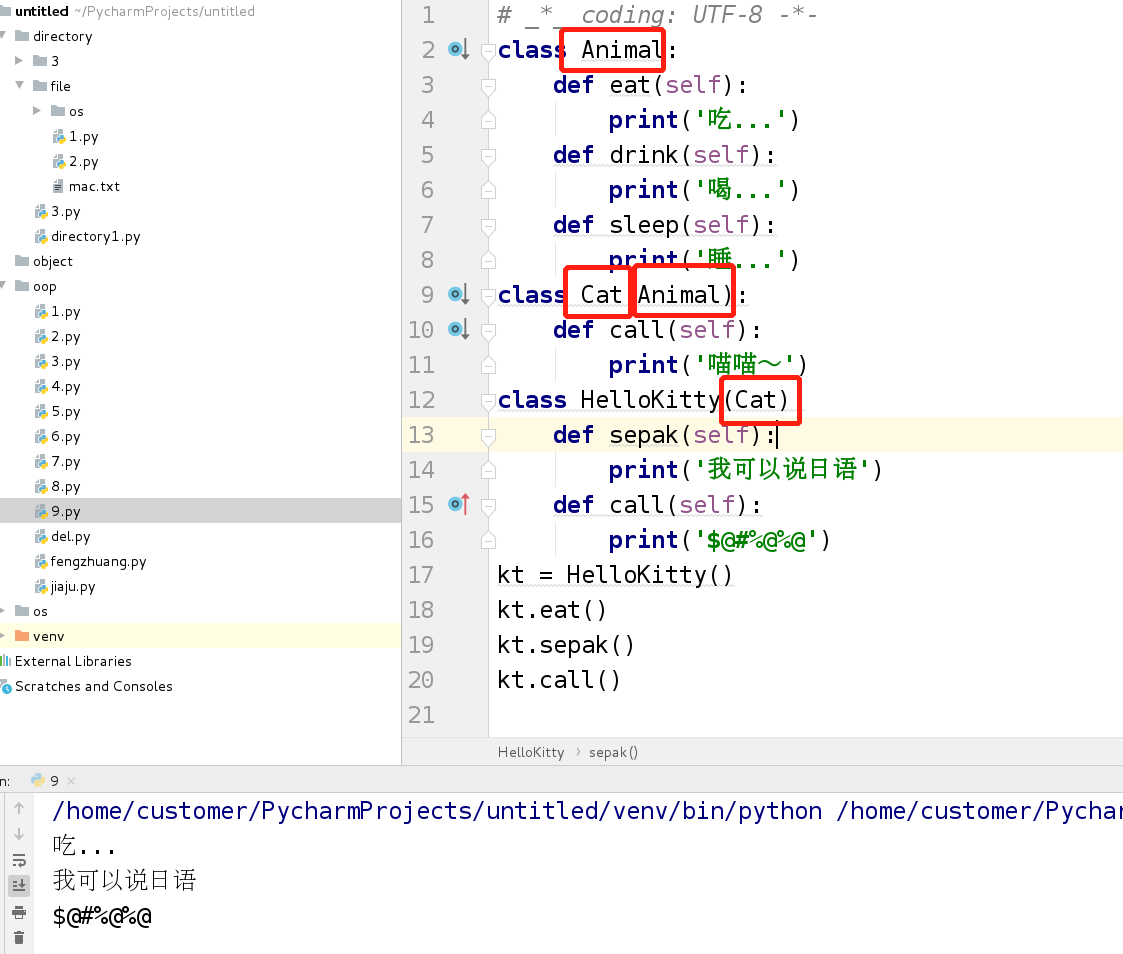Viewport: 1123px width, 954px height.
Task: Open 6.py in the oop folder
Action: tap(57, 436)
